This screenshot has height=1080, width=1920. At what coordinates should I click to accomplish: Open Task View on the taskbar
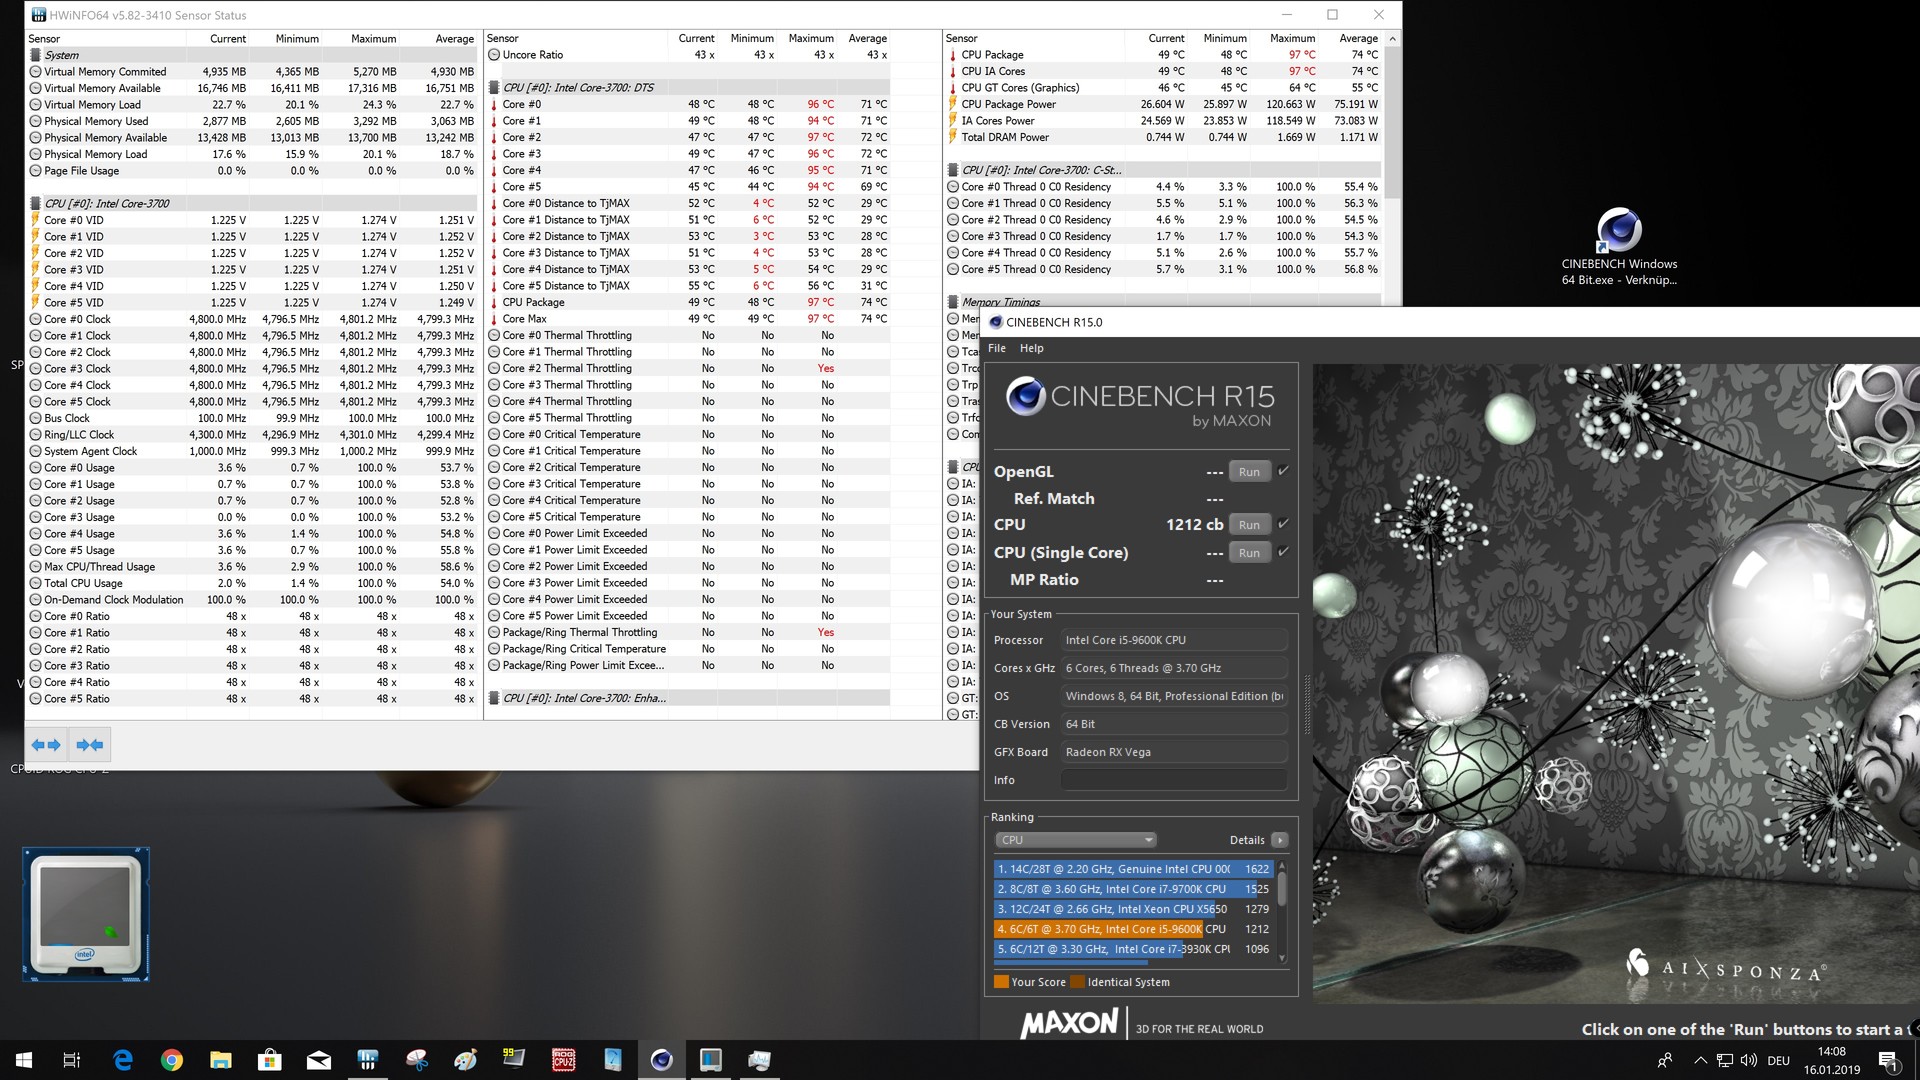pos(72,1060)
